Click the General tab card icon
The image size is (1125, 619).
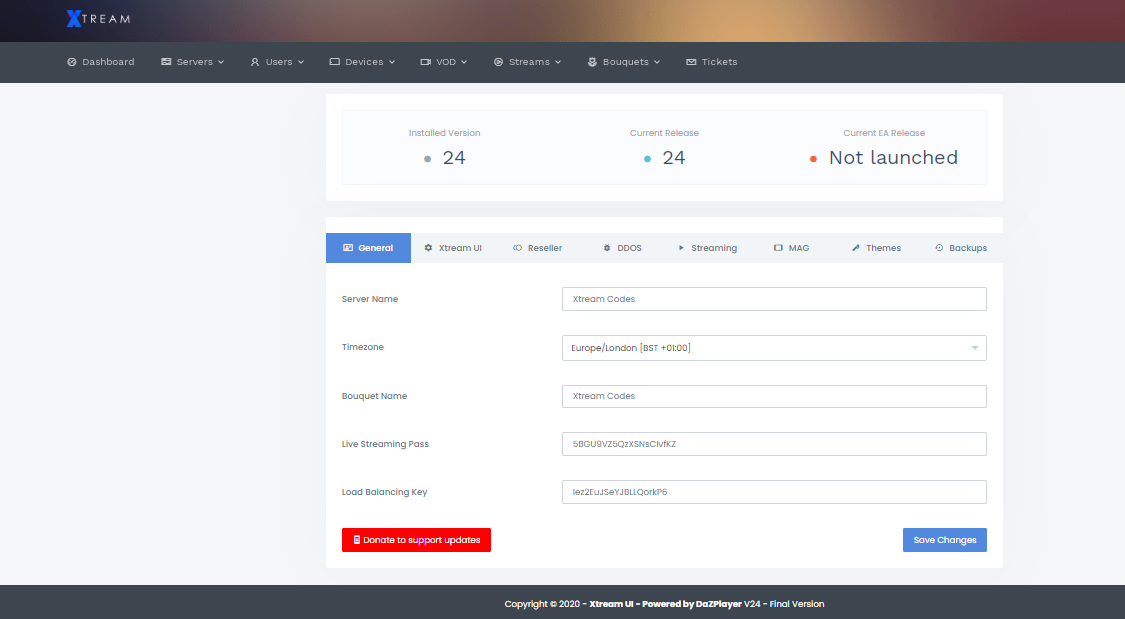(x=348, y=247)
